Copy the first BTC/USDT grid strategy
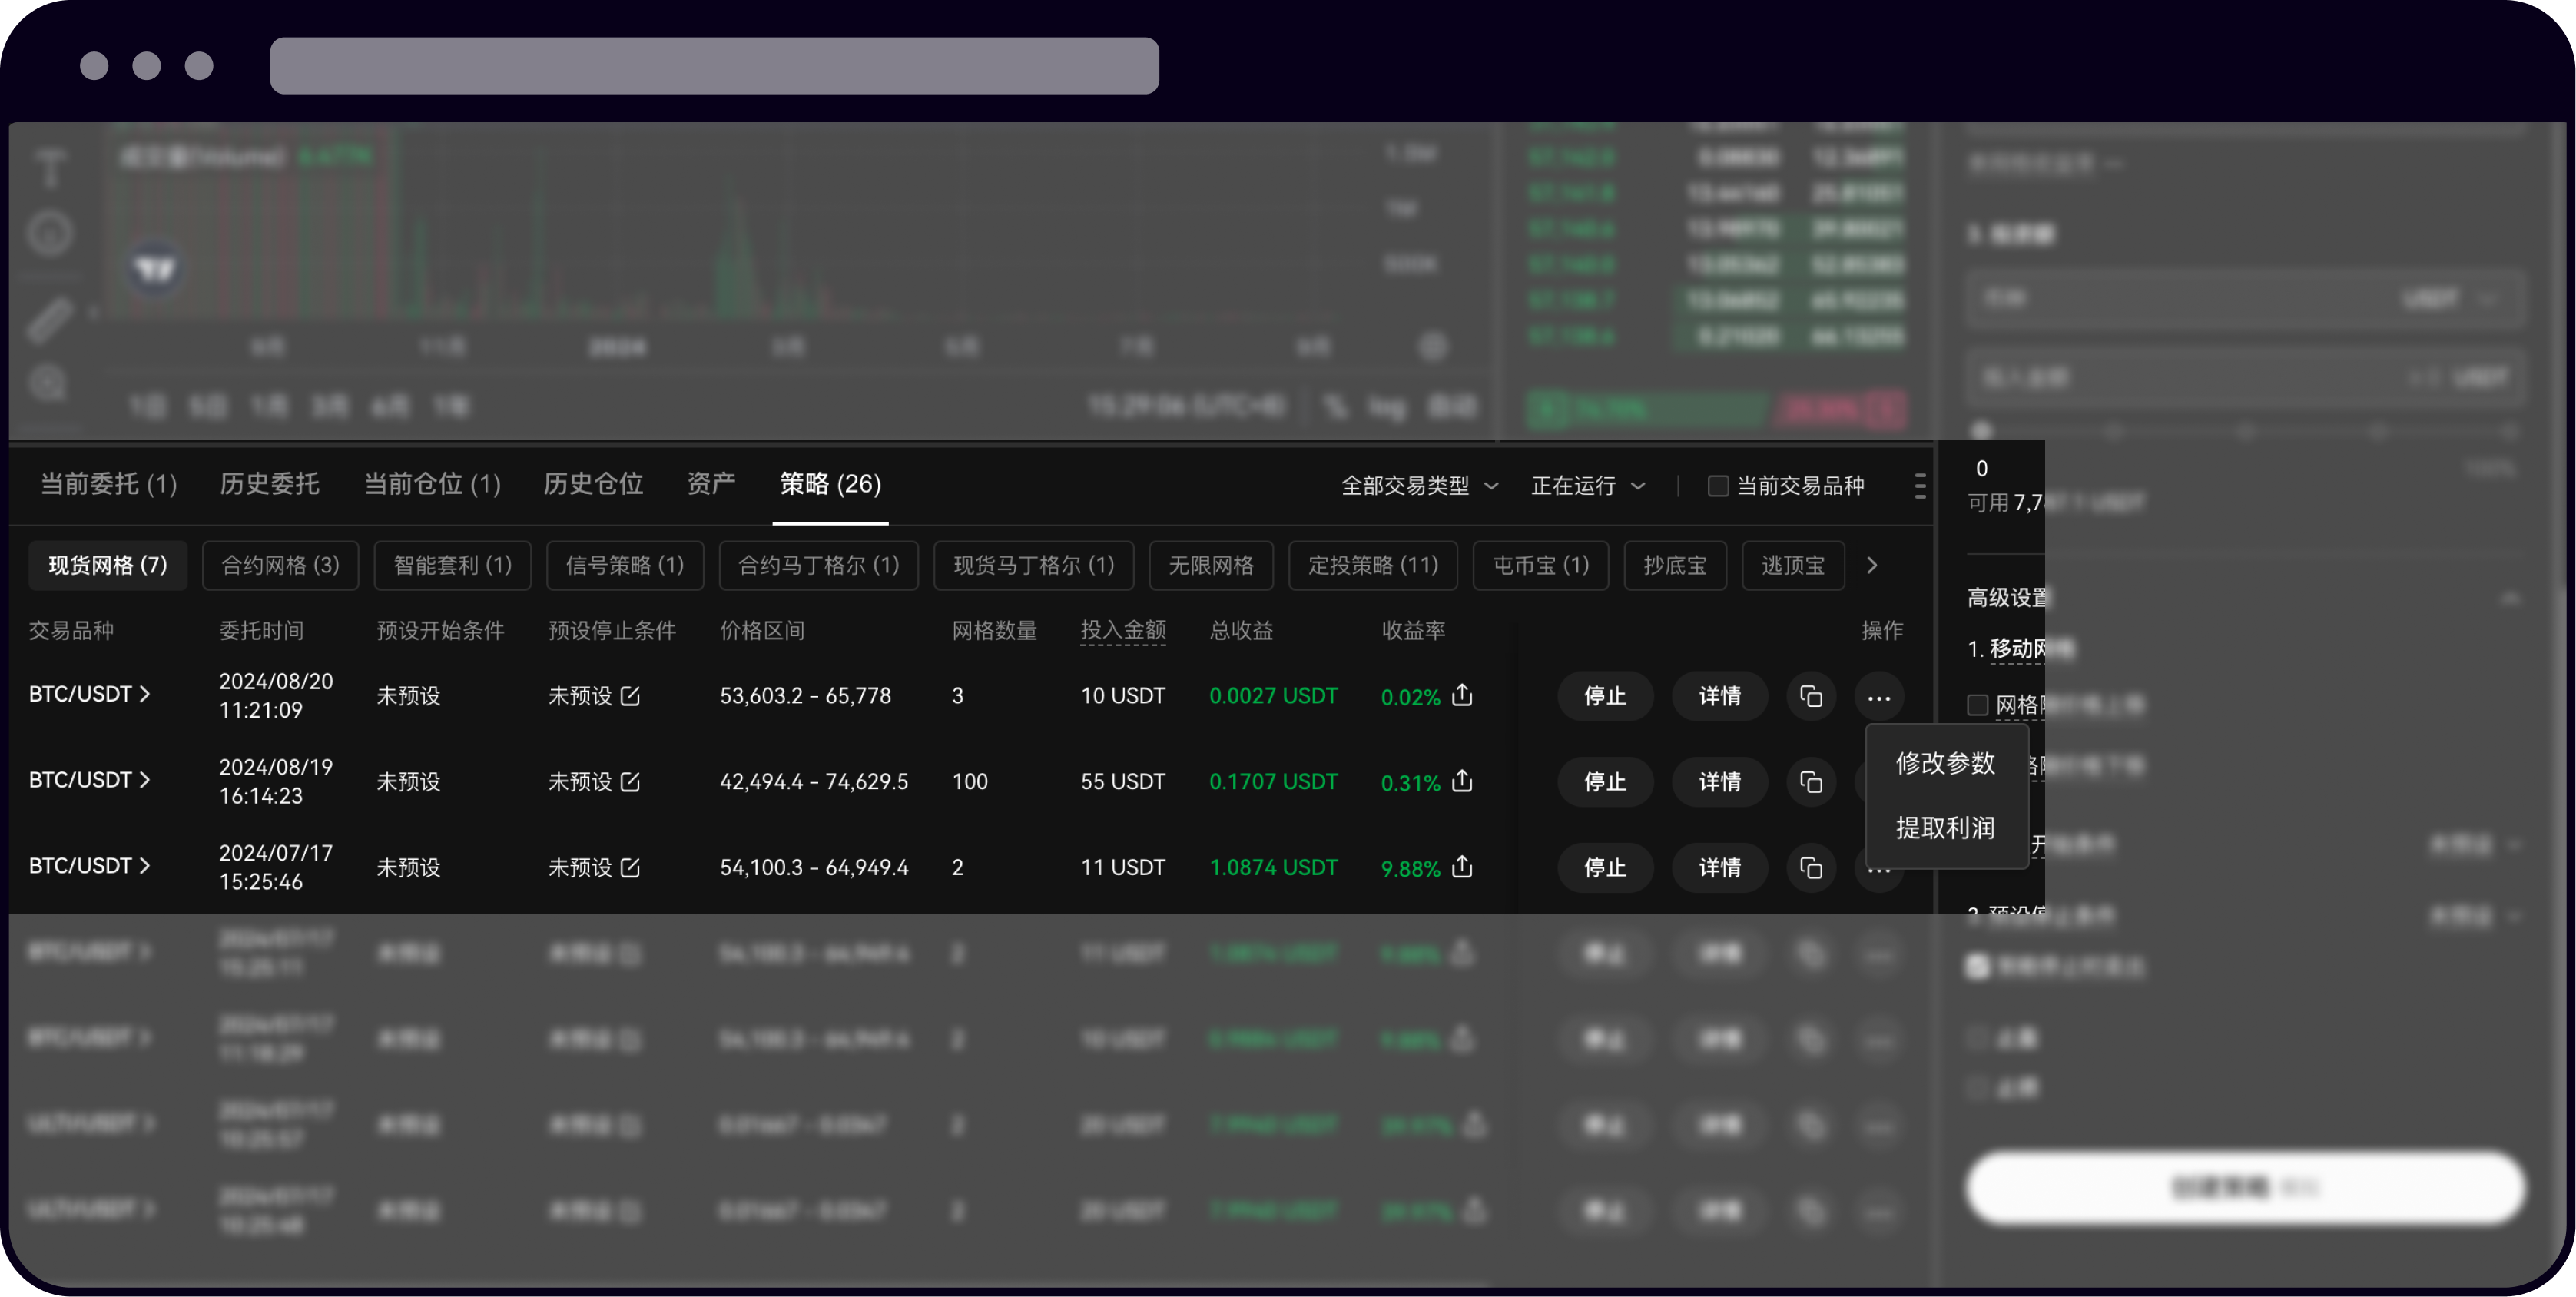This screenshot has height=1297, width=2576. click(x=1812, y=697)
